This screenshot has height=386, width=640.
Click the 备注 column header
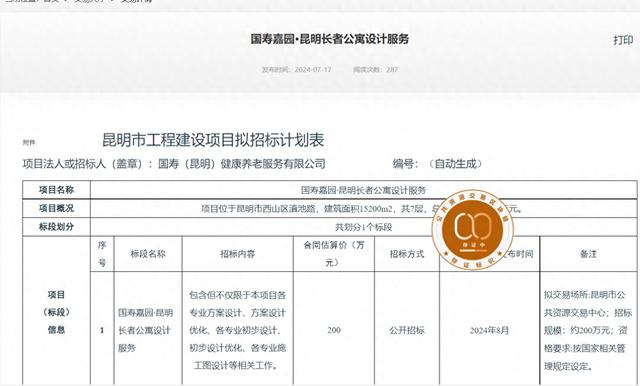[589, 254]
